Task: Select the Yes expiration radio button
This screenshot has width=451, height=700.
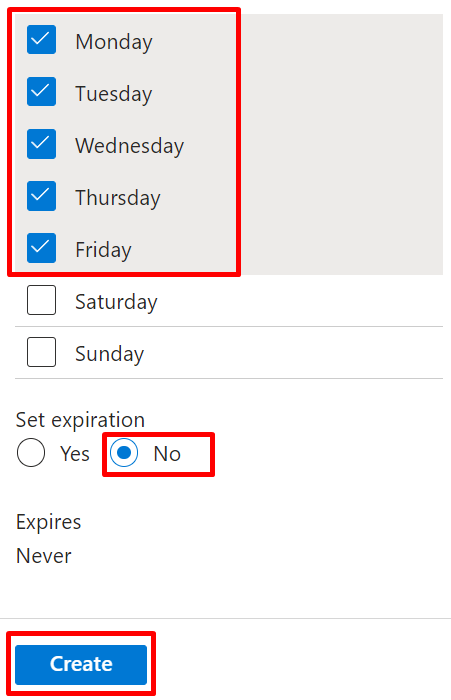Action: [31, 453]
